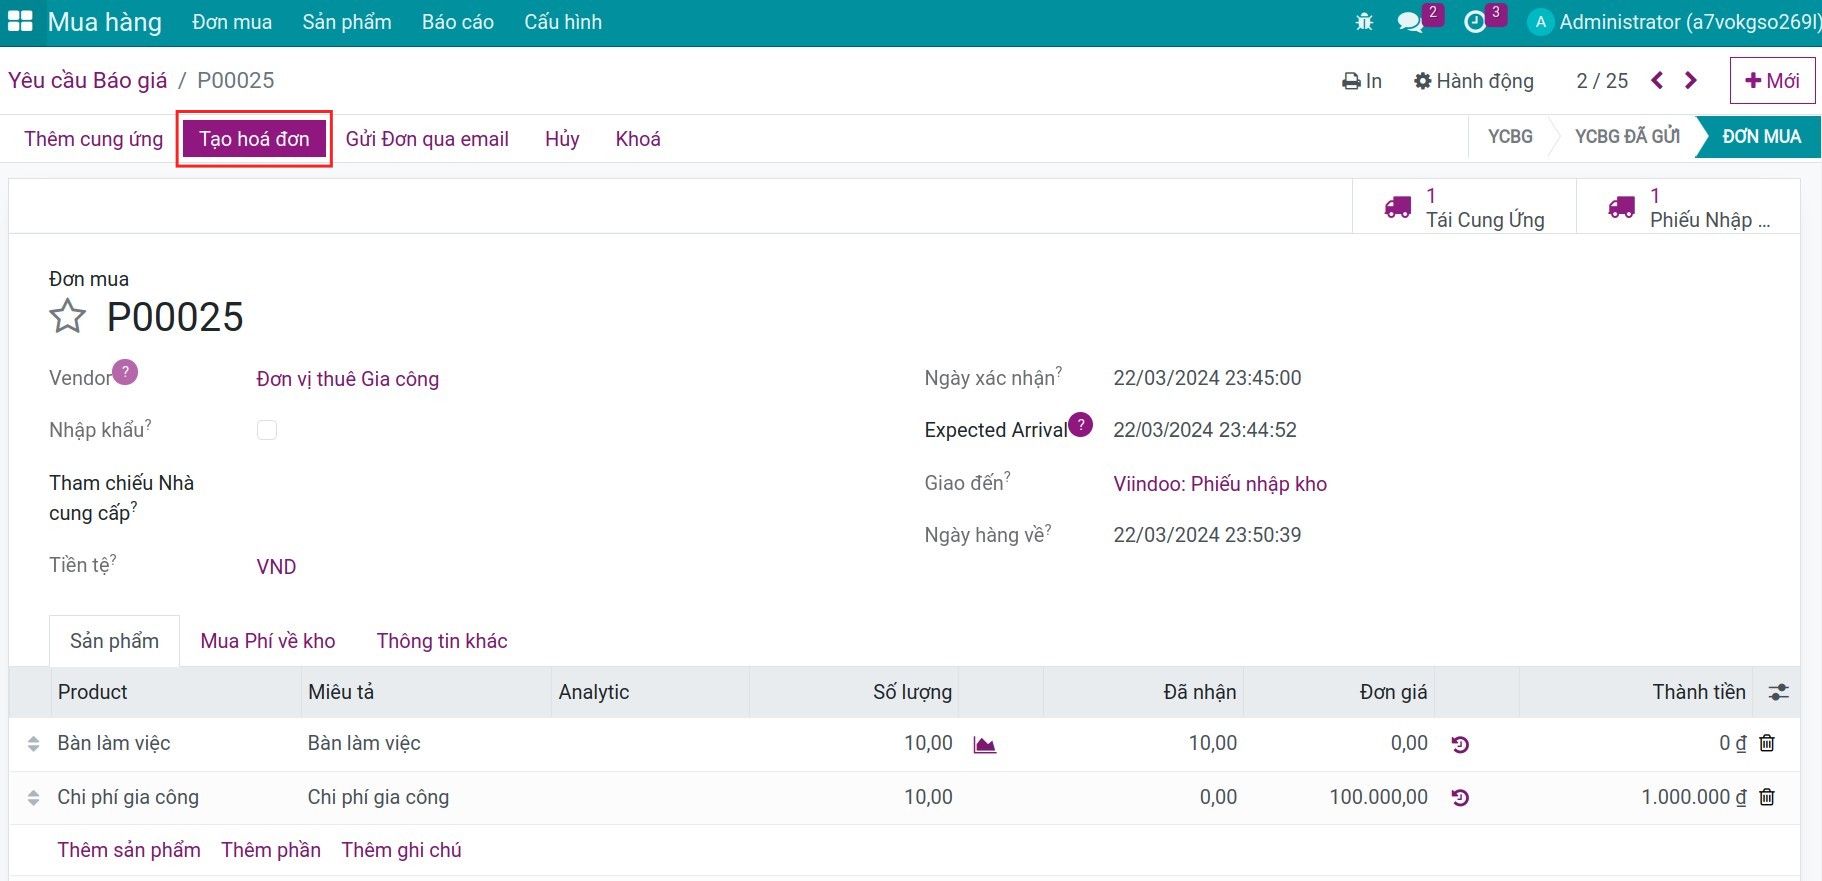
Task: Open vendor Đơn vị thuê Gia công
Action: (x=347, y=379)
